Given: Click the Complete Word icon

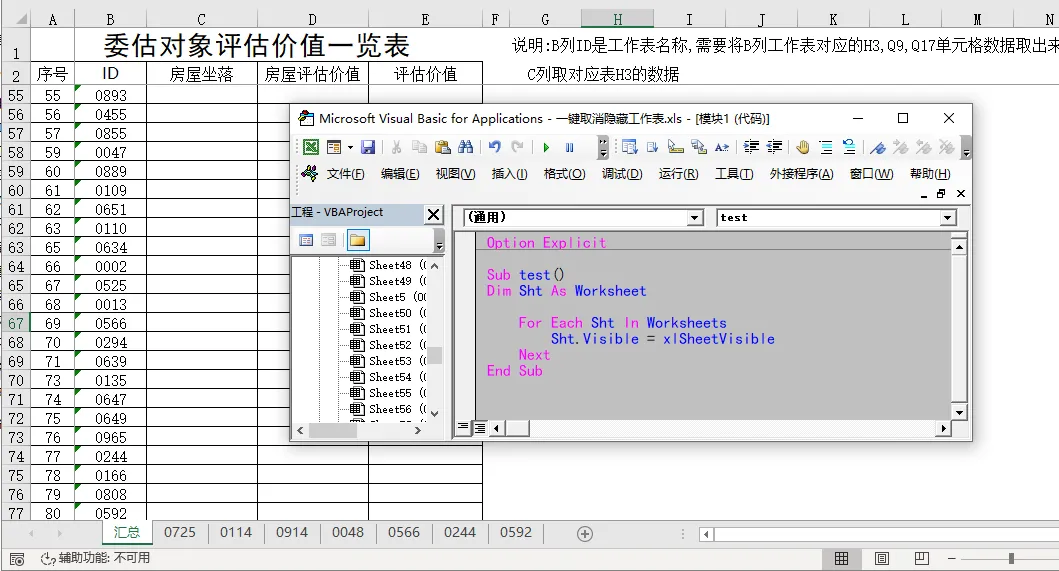Looking at the screenshot, I should tap(722, 147).
